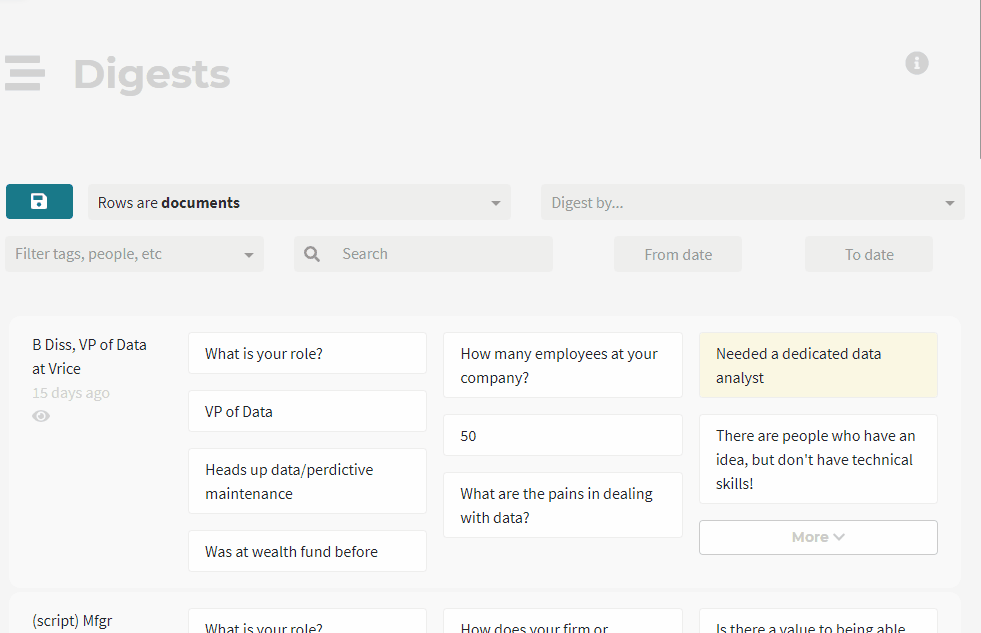981x633 pixels.
Task: Expand the Filter tags, people dropdown
Action: point(134,254)
